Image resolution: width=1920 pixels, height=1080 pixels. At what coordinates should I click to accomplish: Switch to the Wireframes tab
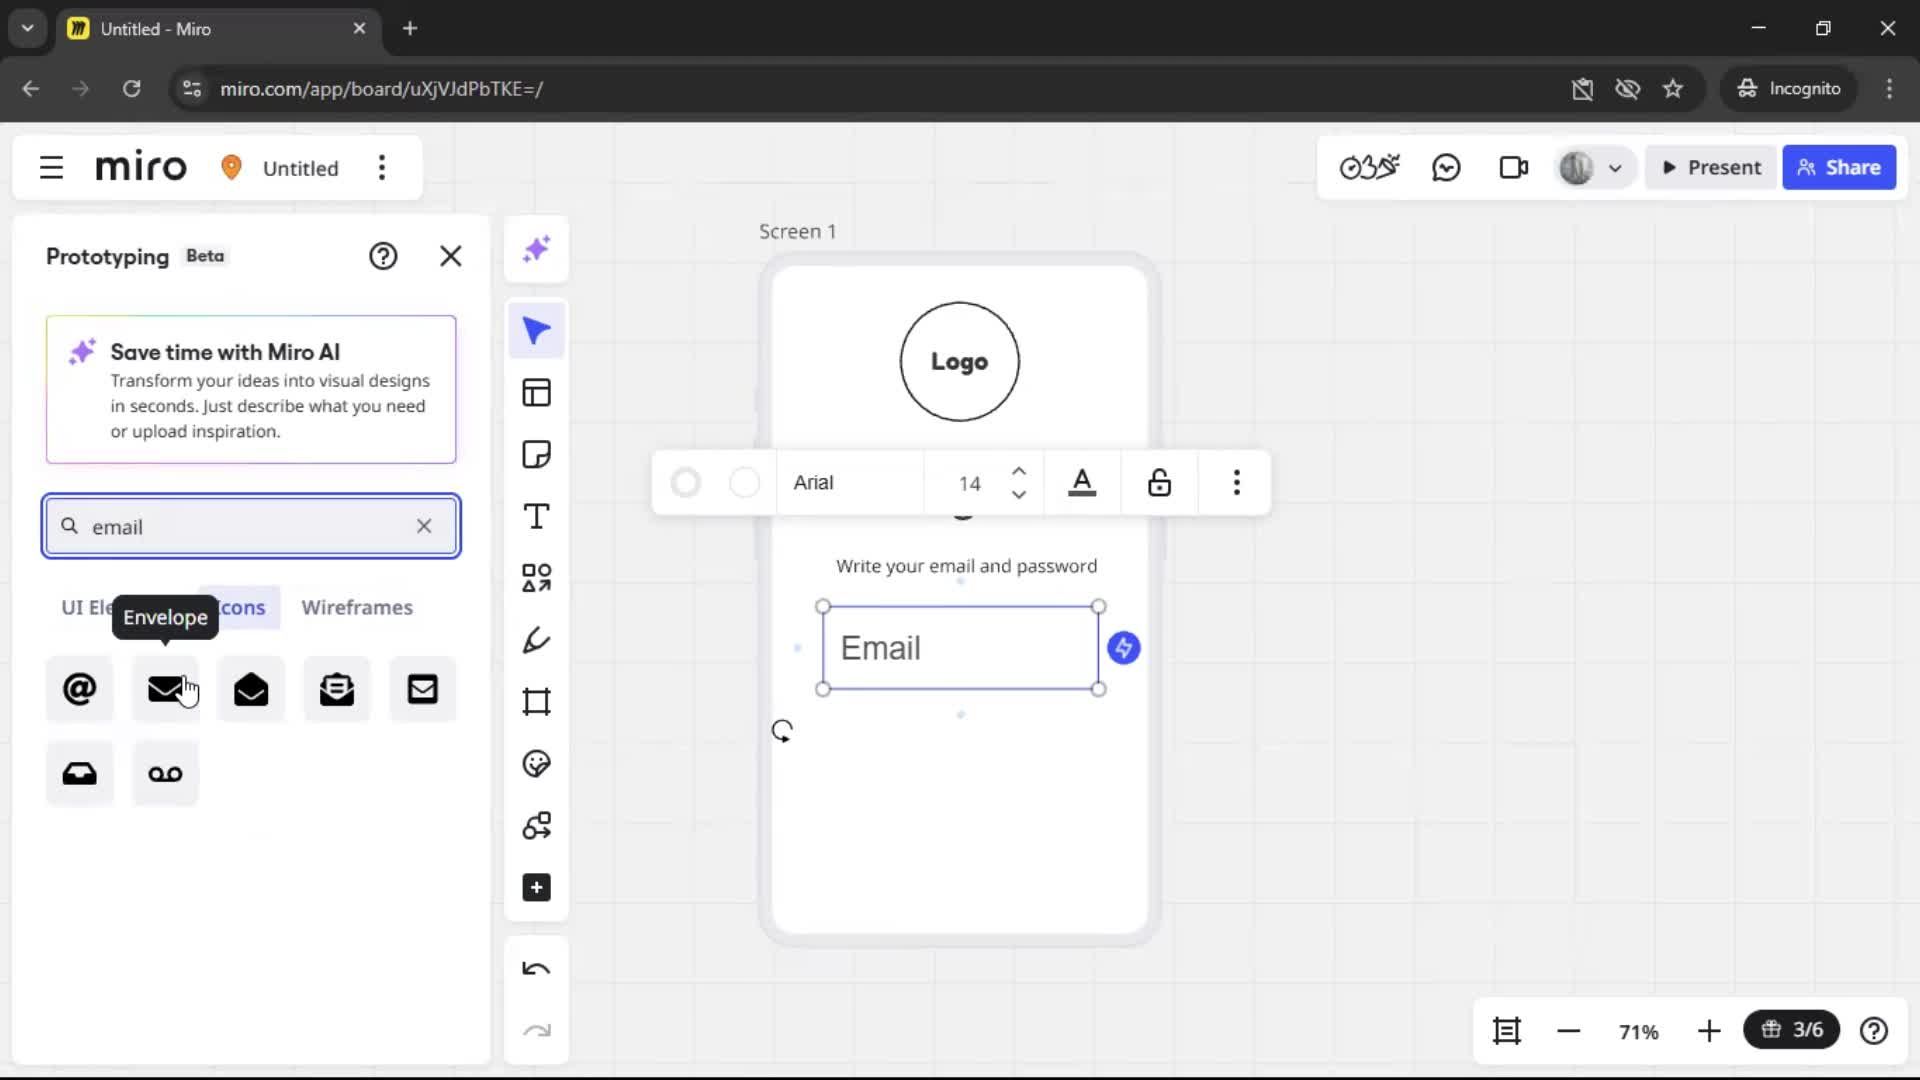[x=357, y=607]
